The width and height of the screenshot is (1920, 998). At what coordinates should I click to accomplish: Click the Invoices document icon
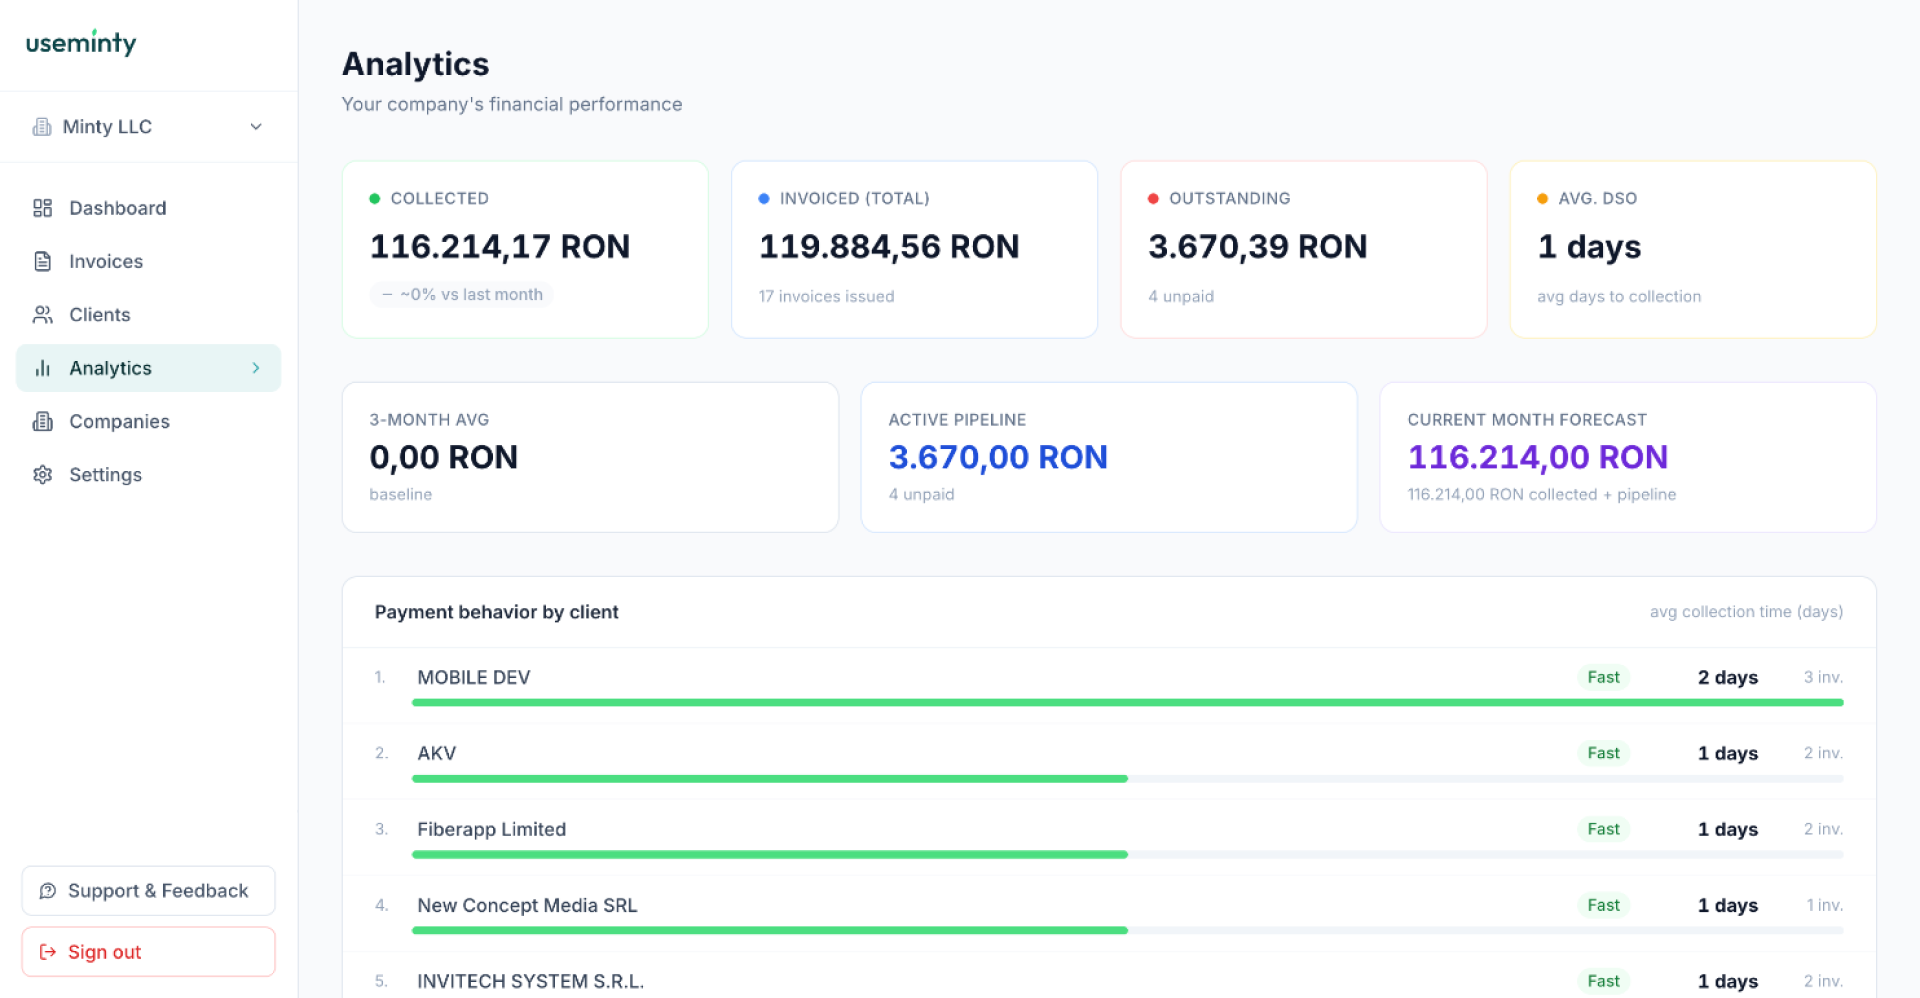pyautogui.click(x=42, y=261)
